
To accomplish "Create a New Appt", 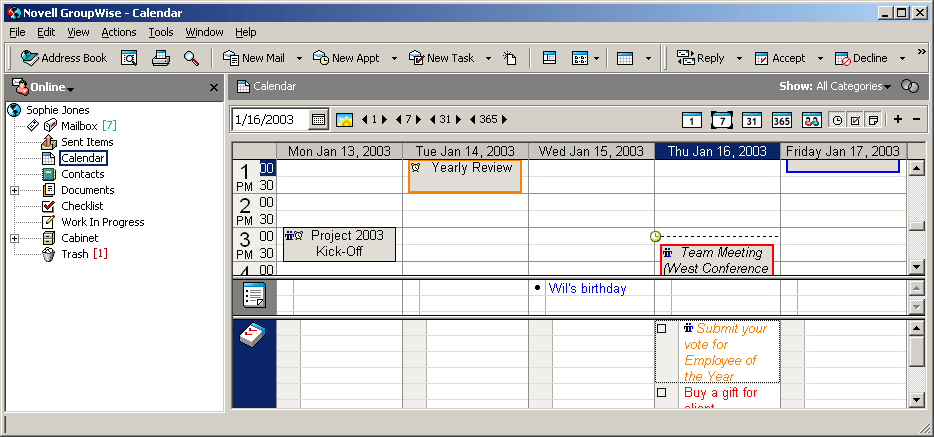I will pos(347,58).
